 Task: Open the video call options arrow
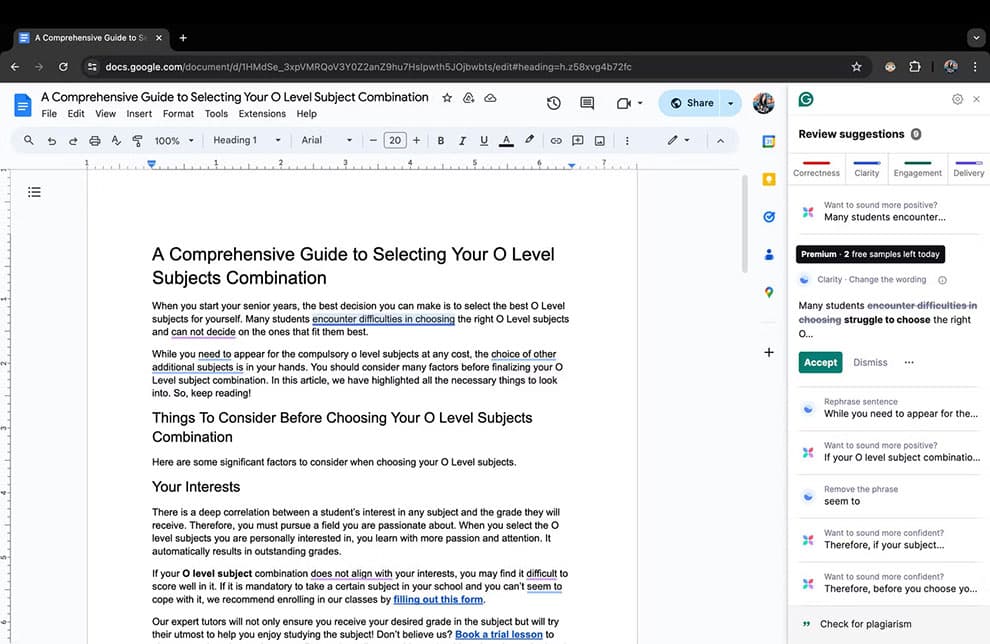[640, 103]
